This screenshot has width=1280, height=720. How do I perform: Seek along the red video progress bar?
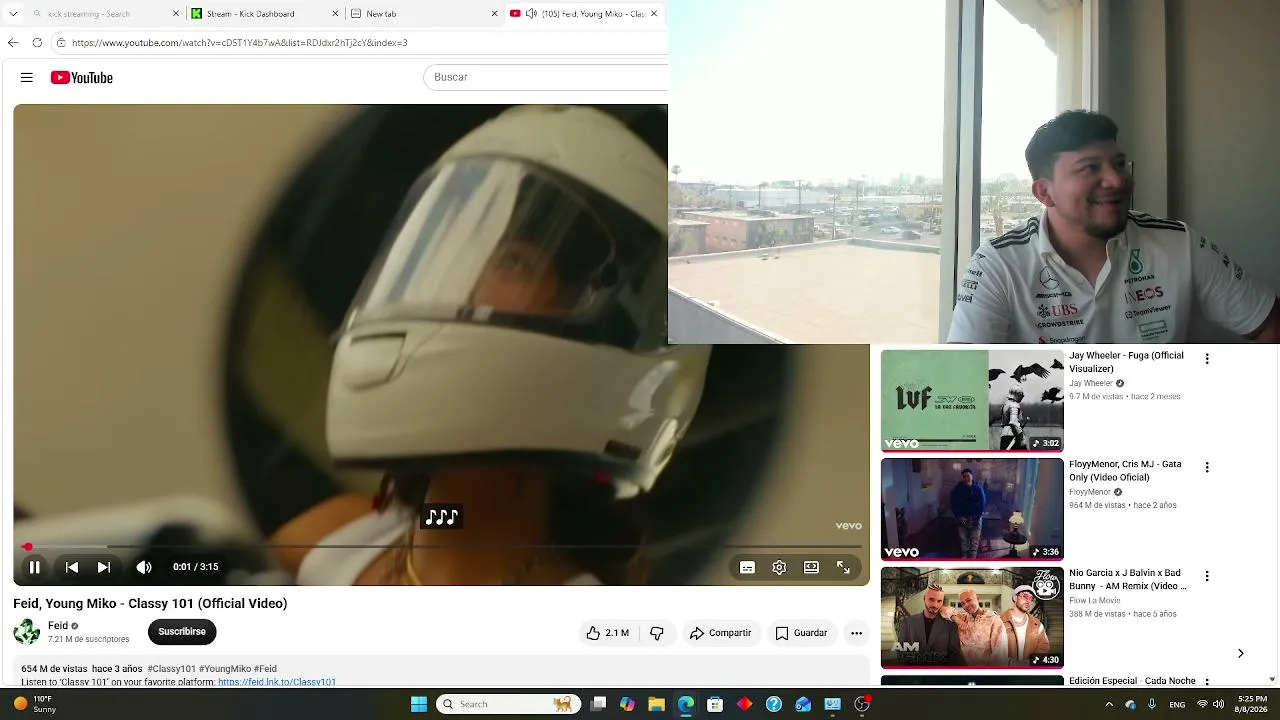[x=442, y=547]
